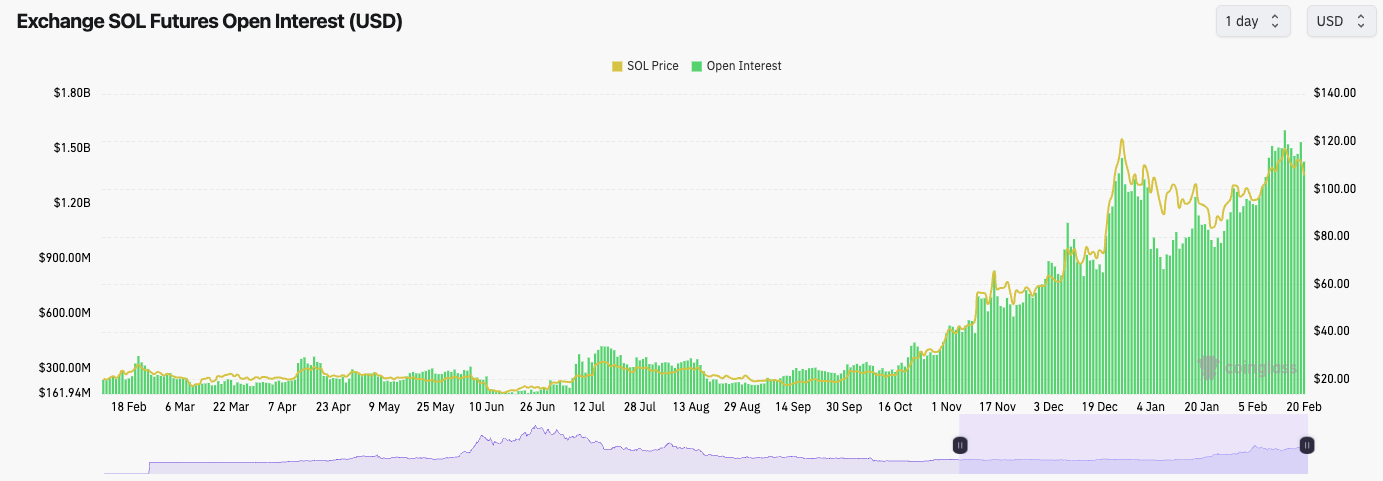The width and height of the screenshot is (1383, 481).
Task: Click the chevron arrows beside "USD"
Action: tap(1360, 21)
